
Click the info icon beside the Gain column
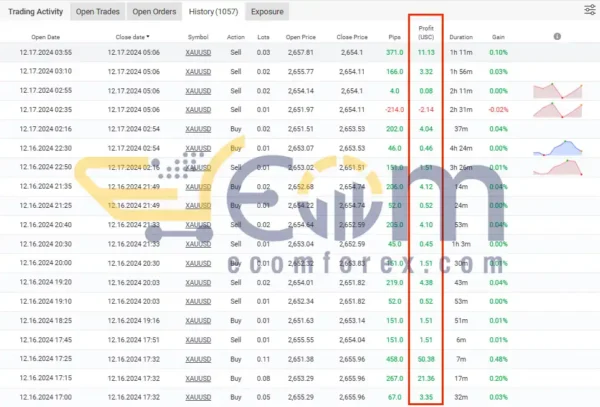coord(557,36)
